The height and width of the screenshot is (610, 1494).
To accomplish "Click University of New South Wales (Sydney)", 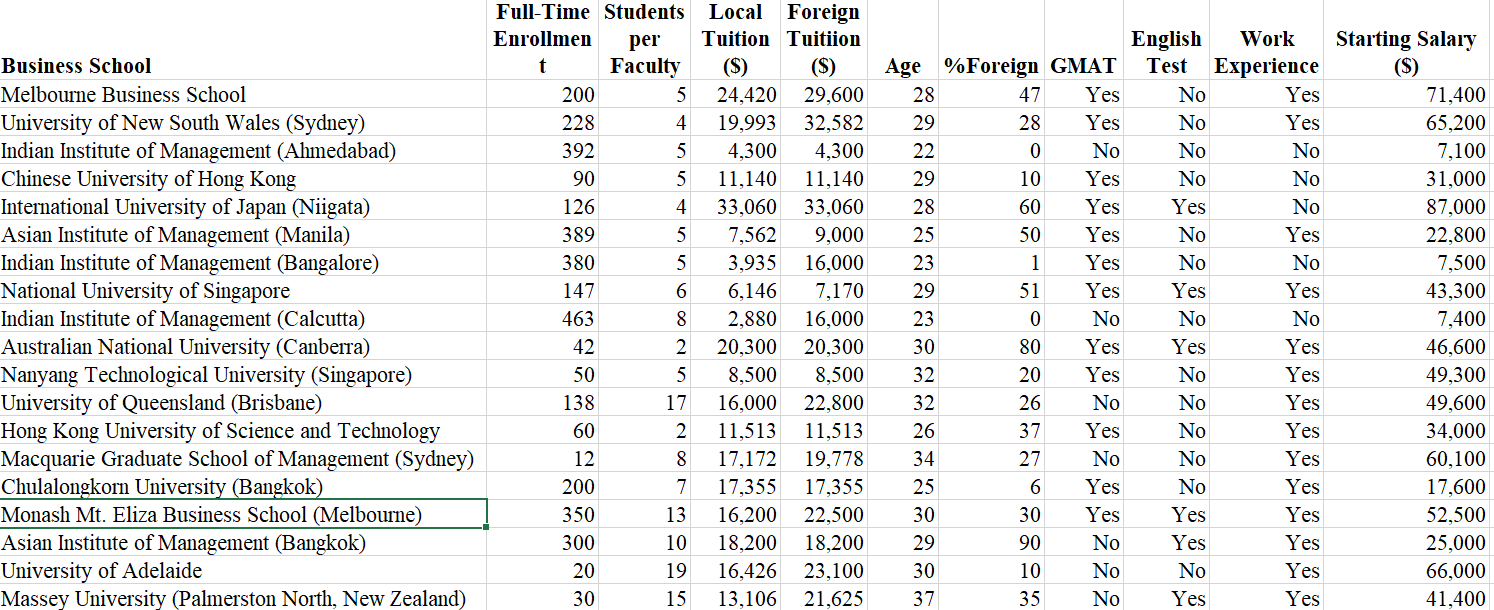I will pyautogui.click(x=244, y=123).
